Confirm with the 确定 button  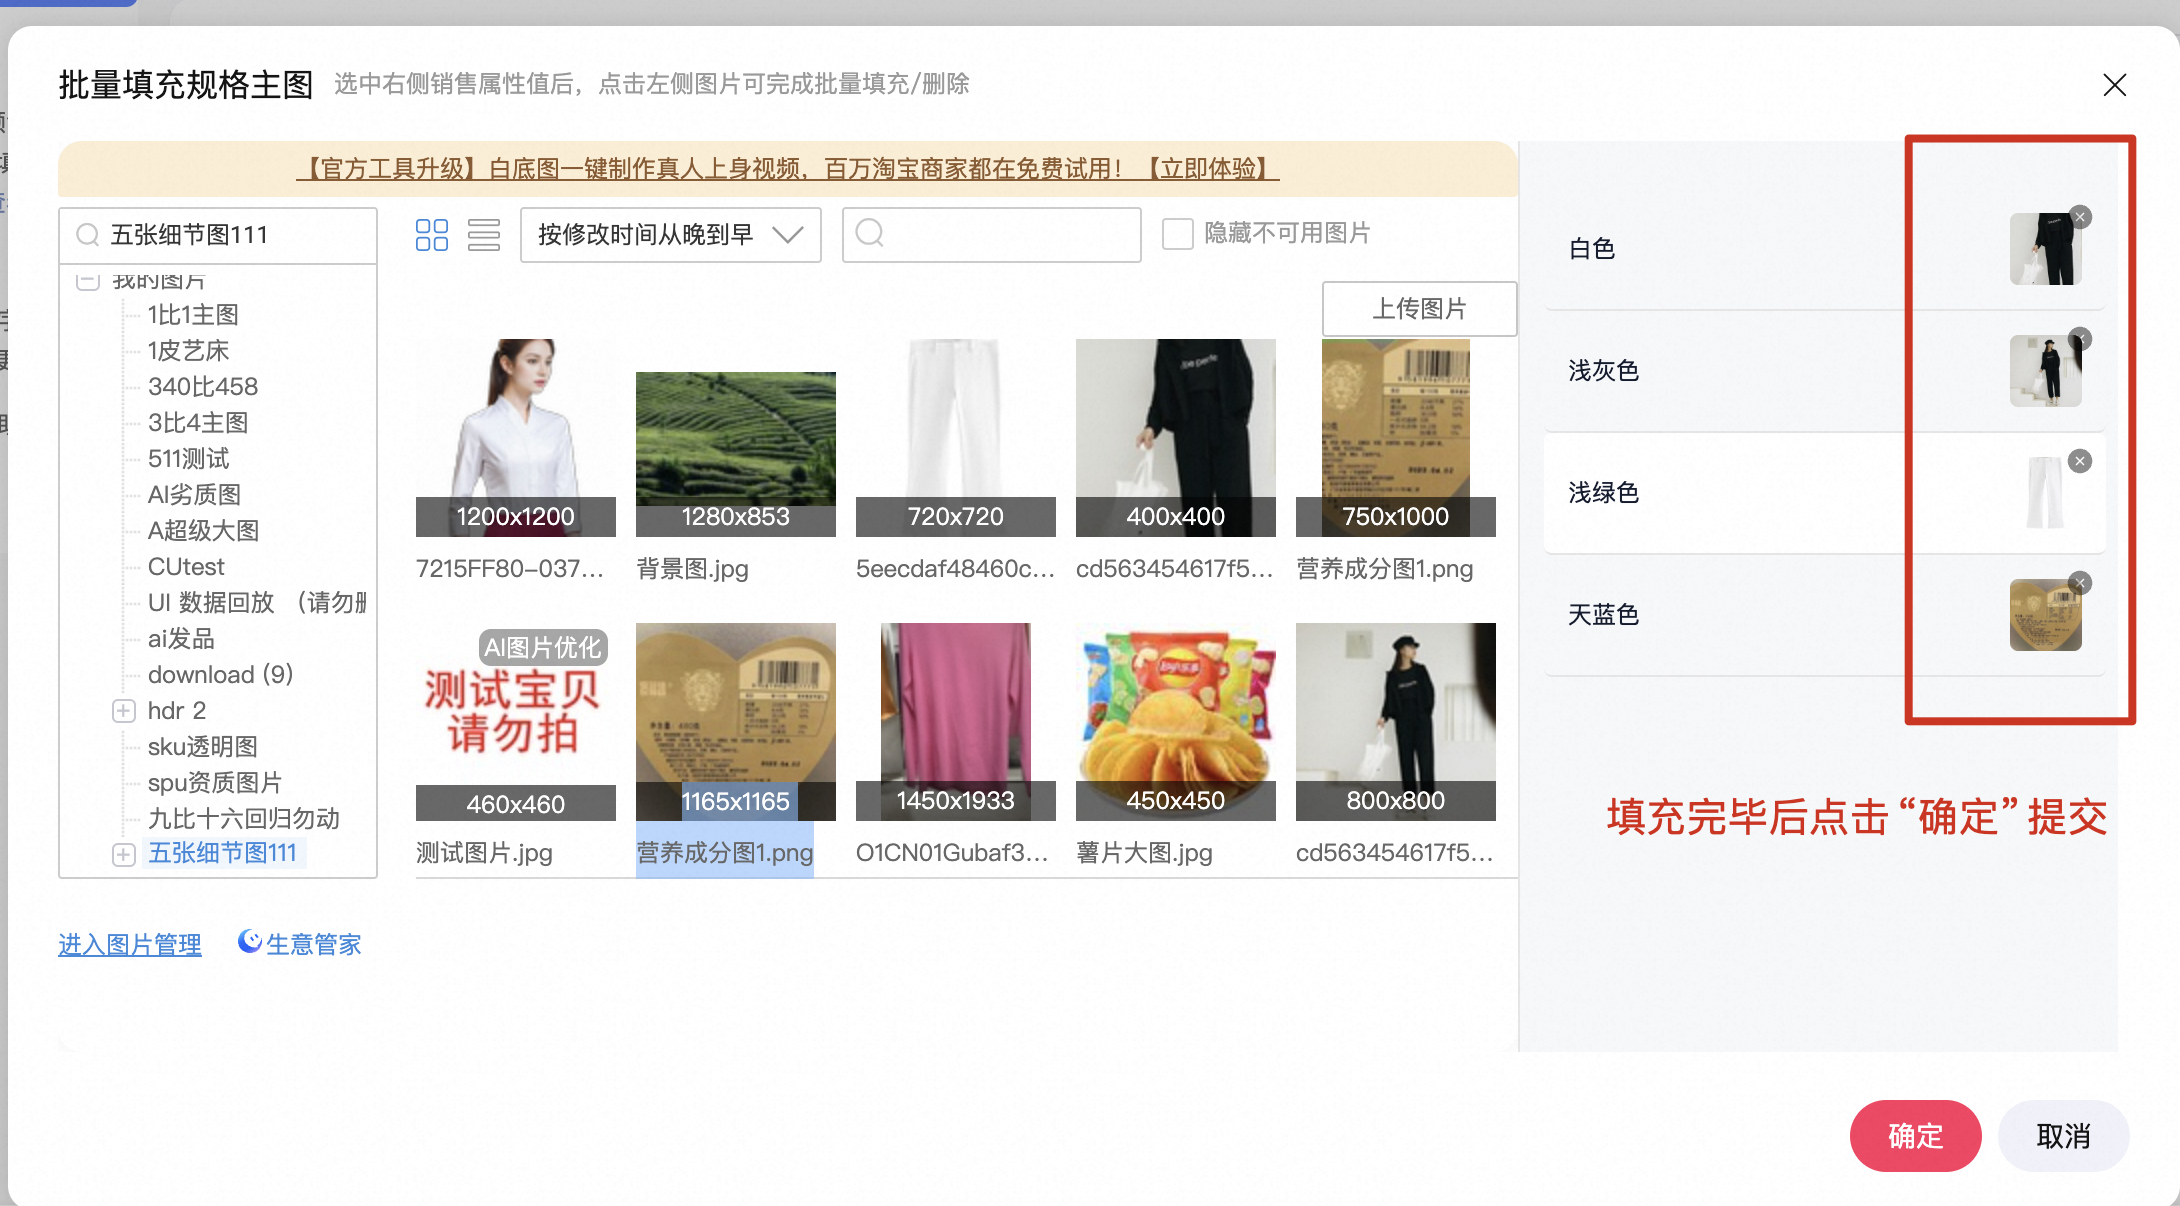click(1915, 1136)
